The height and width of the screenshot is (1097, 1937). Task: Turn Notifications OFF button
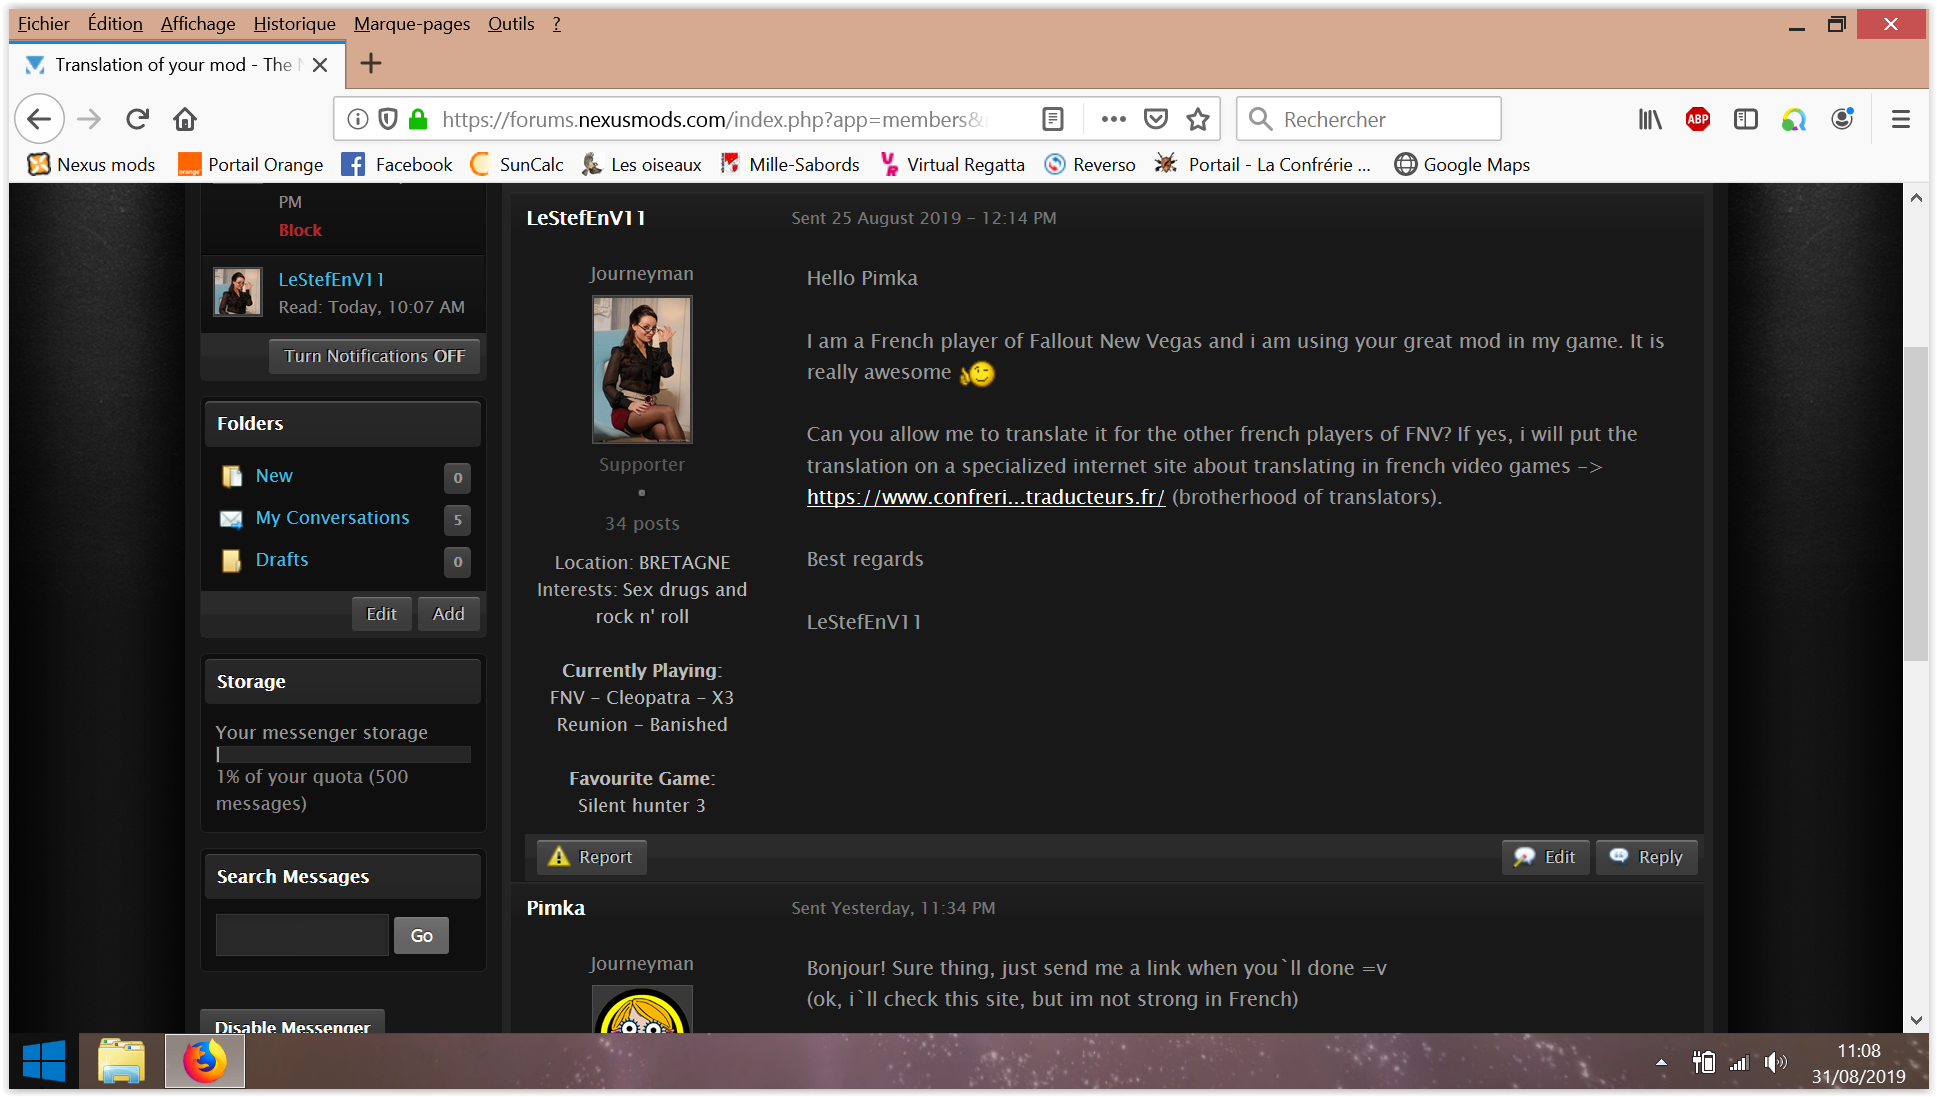[x=374, y=356]
